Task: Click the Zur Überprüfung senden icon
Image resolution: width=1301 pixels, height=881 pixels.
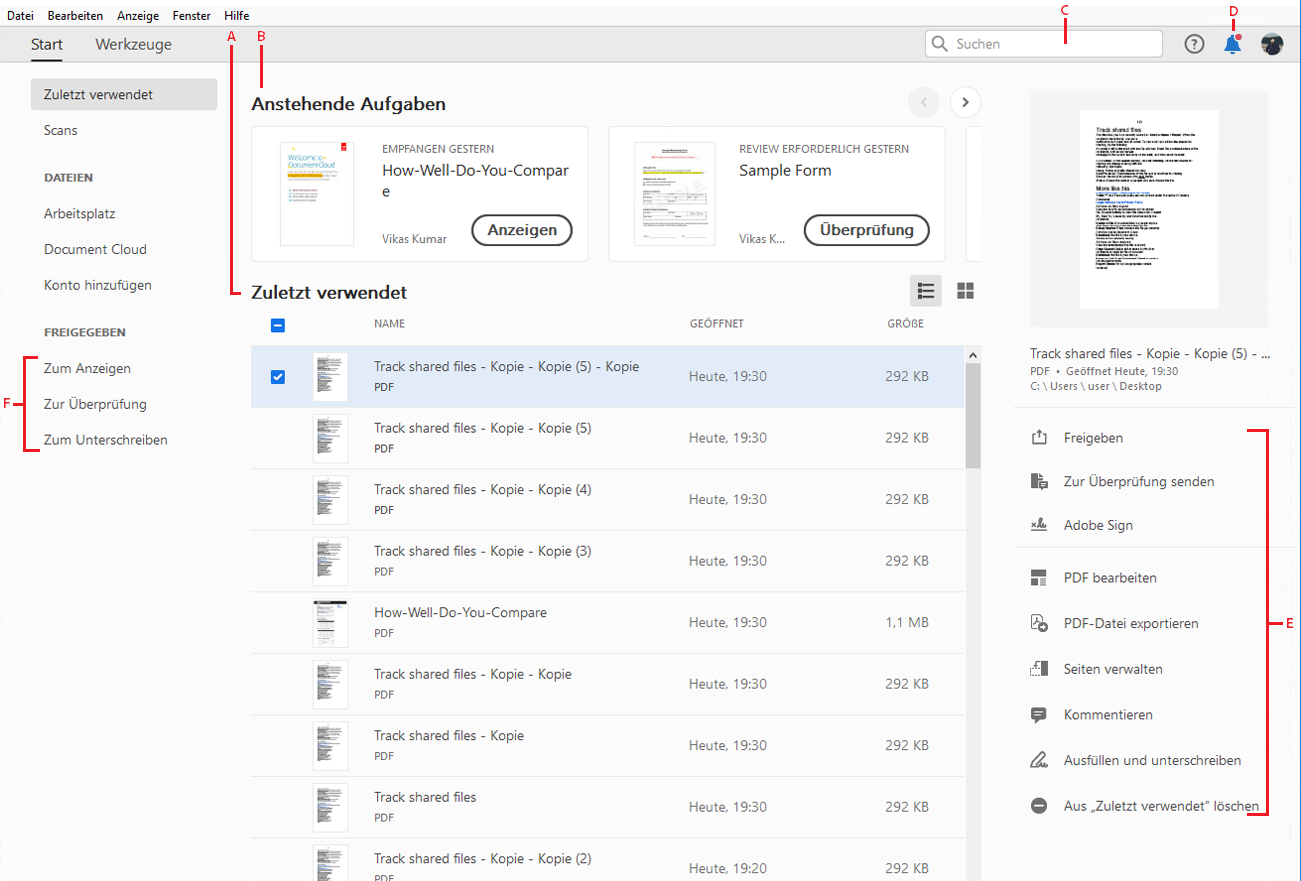Action: click(1039, 481)
